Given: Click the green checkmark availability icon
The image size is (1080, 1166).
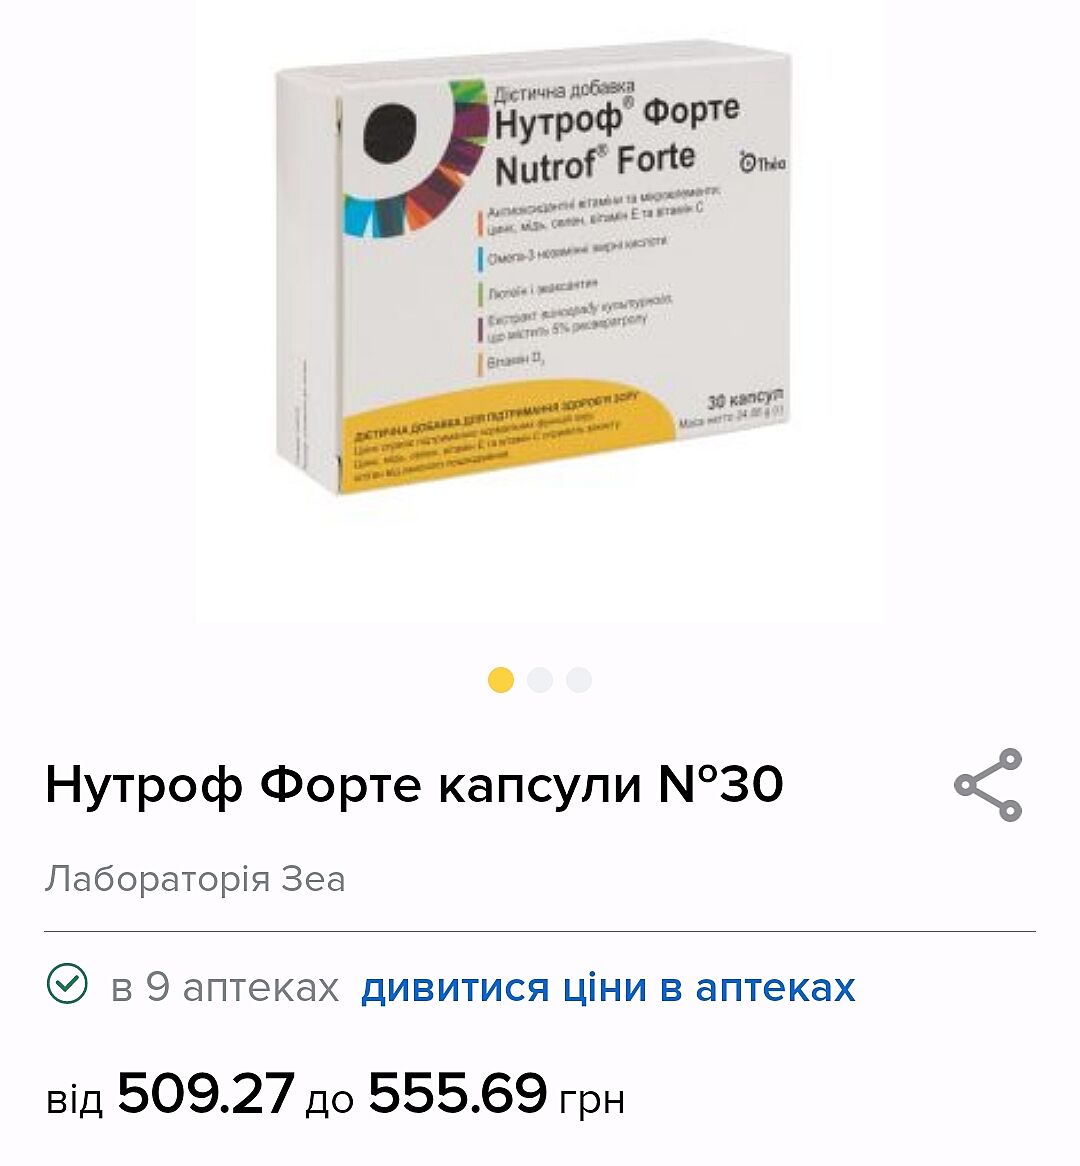Looking at the screenshot, I should coord(67,984).
